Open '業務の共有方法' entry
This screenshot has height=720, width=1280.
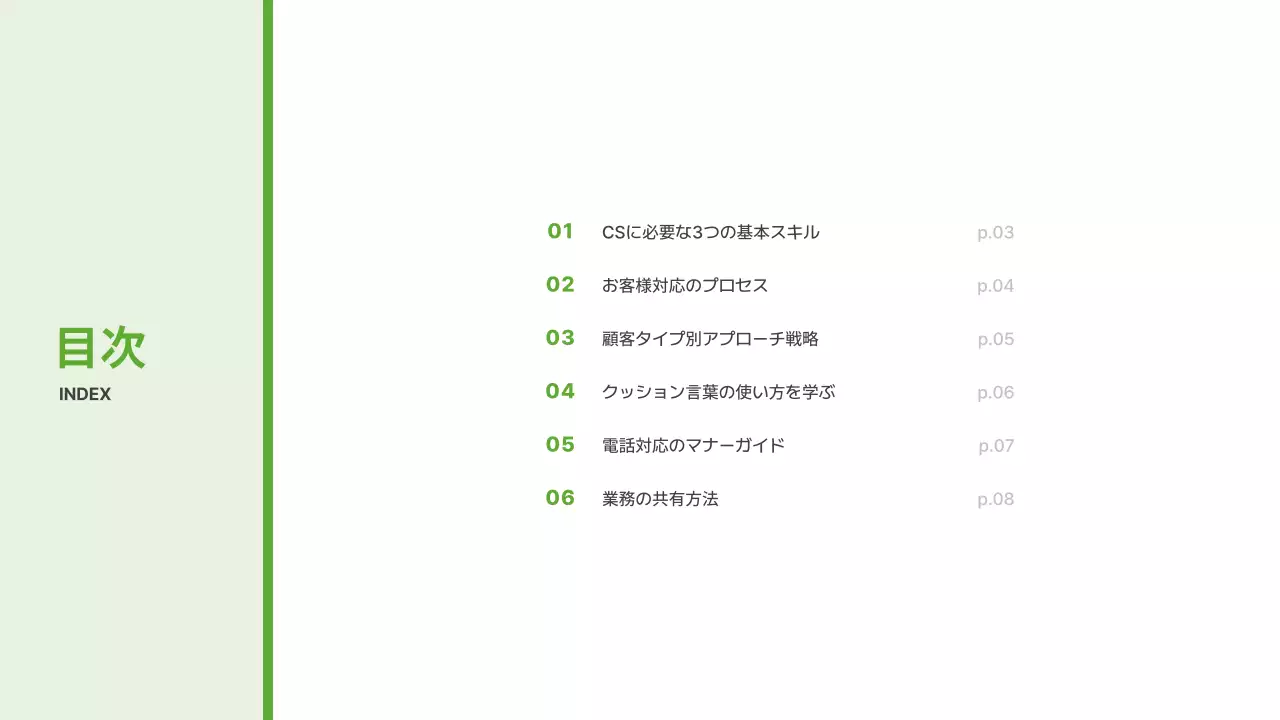point(660,498)
